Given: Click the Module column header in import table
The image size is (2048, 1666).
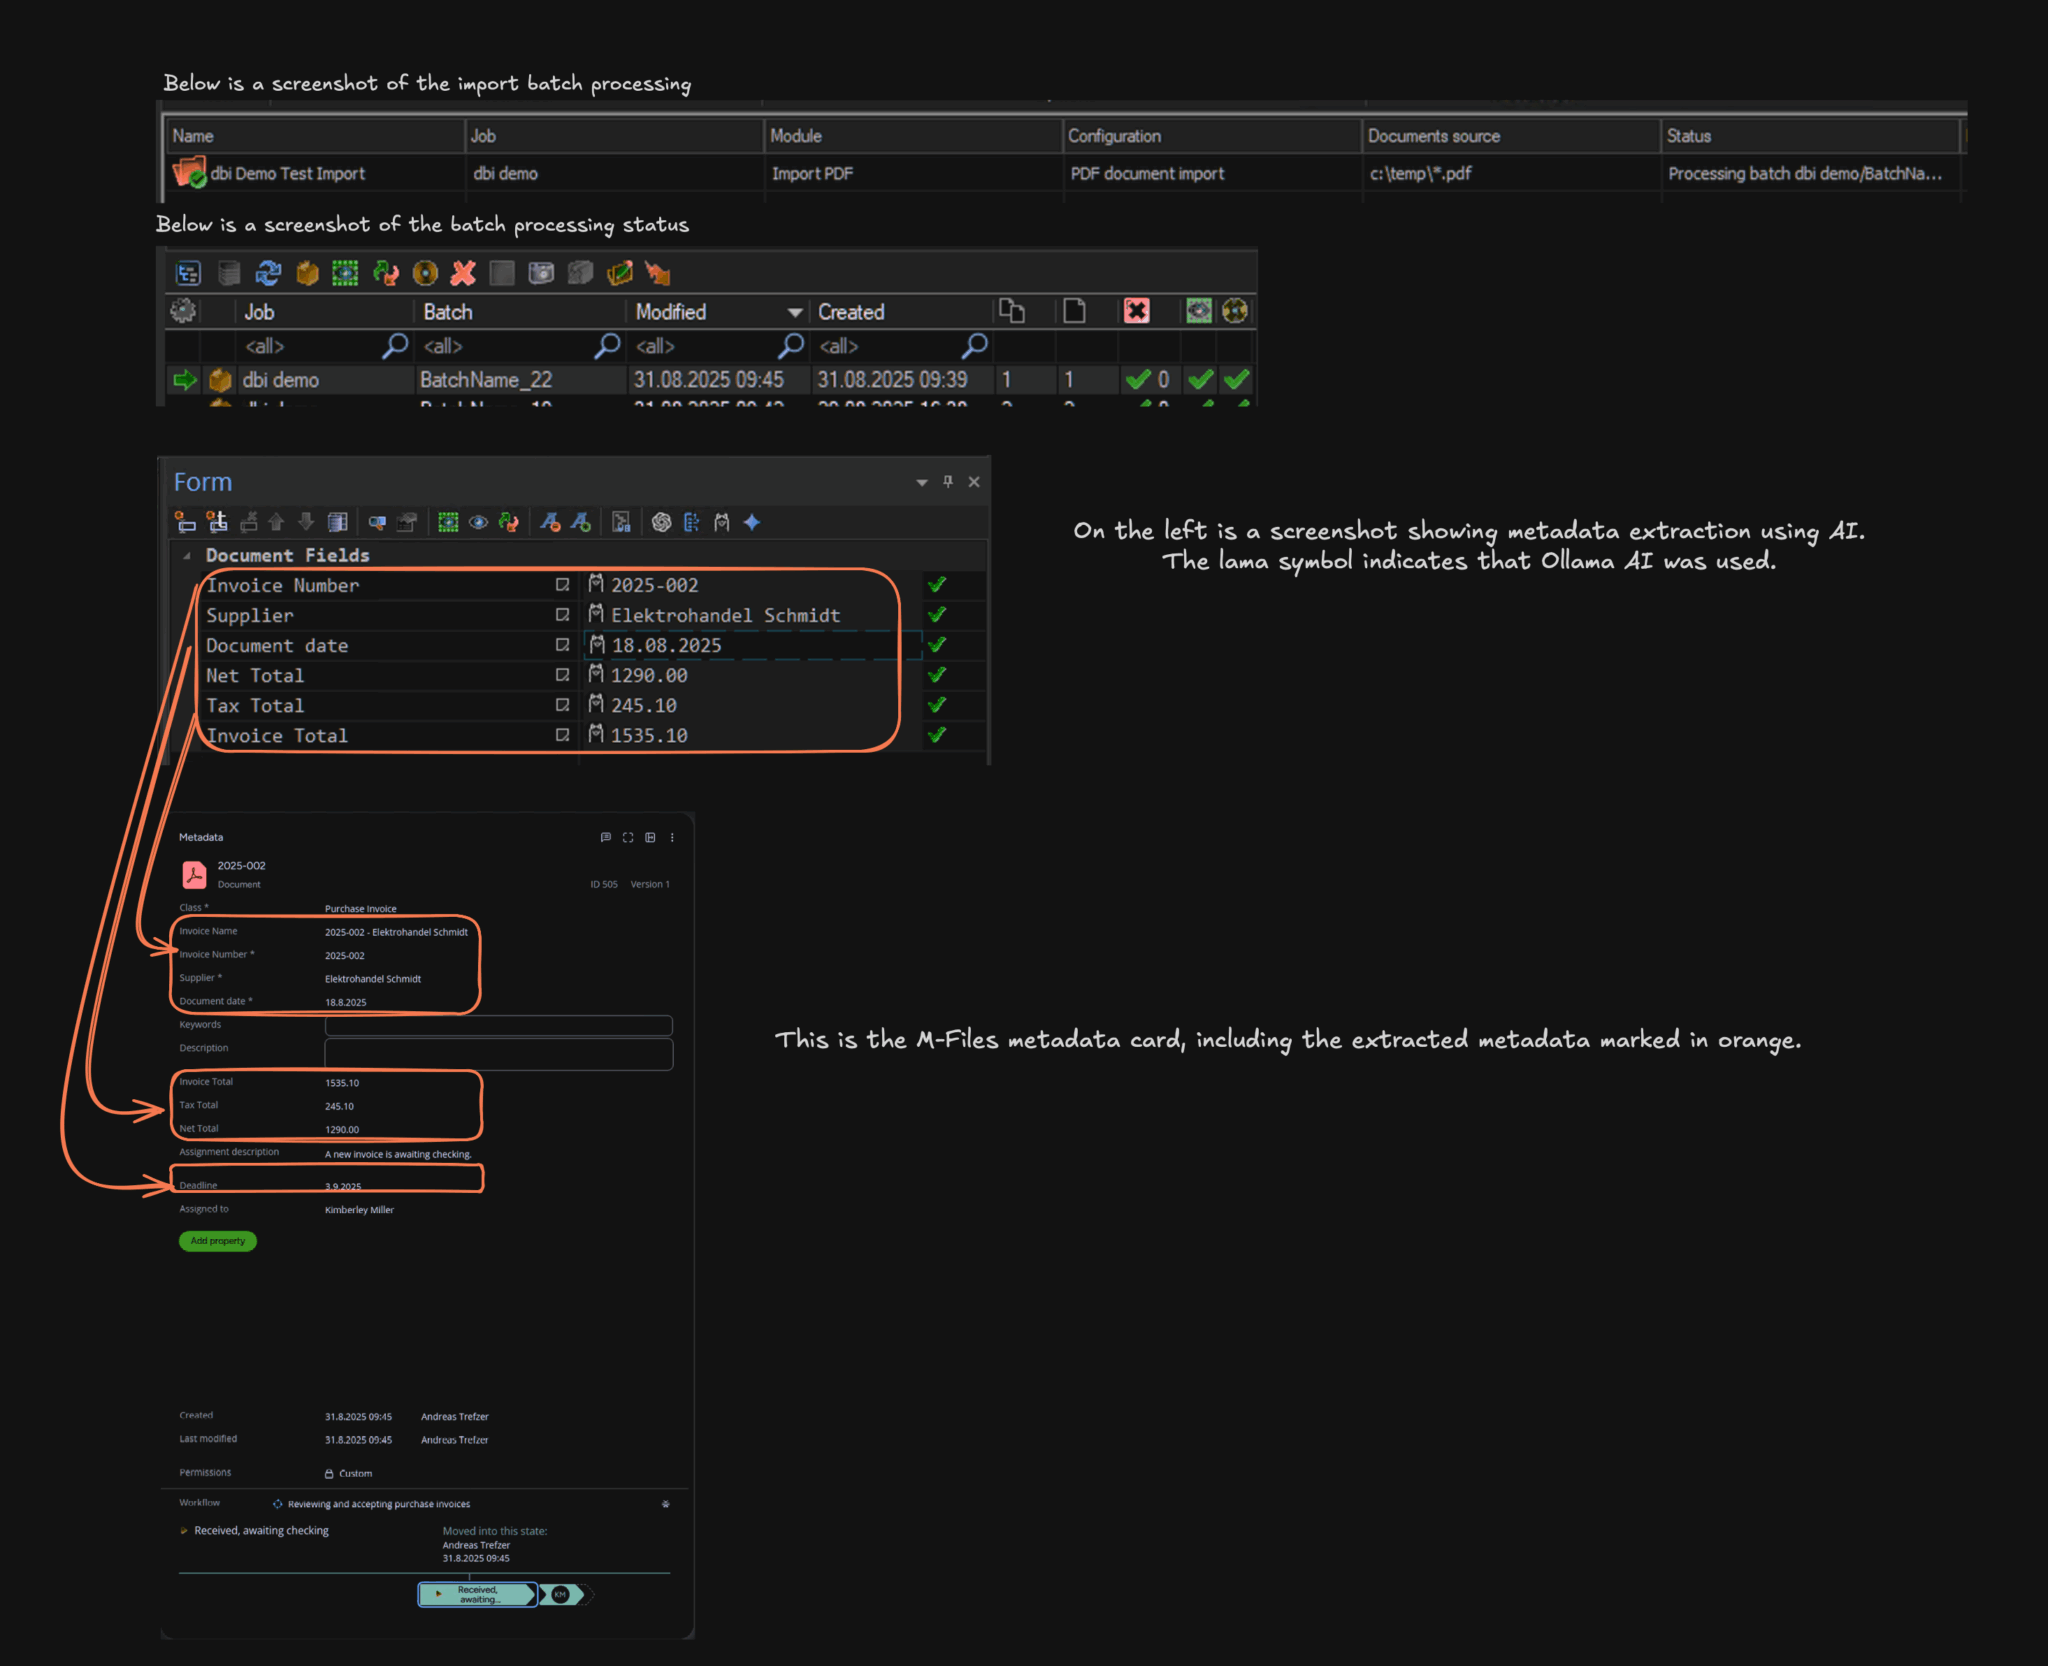Looking at the screenshot, I should tap(913, 136).
